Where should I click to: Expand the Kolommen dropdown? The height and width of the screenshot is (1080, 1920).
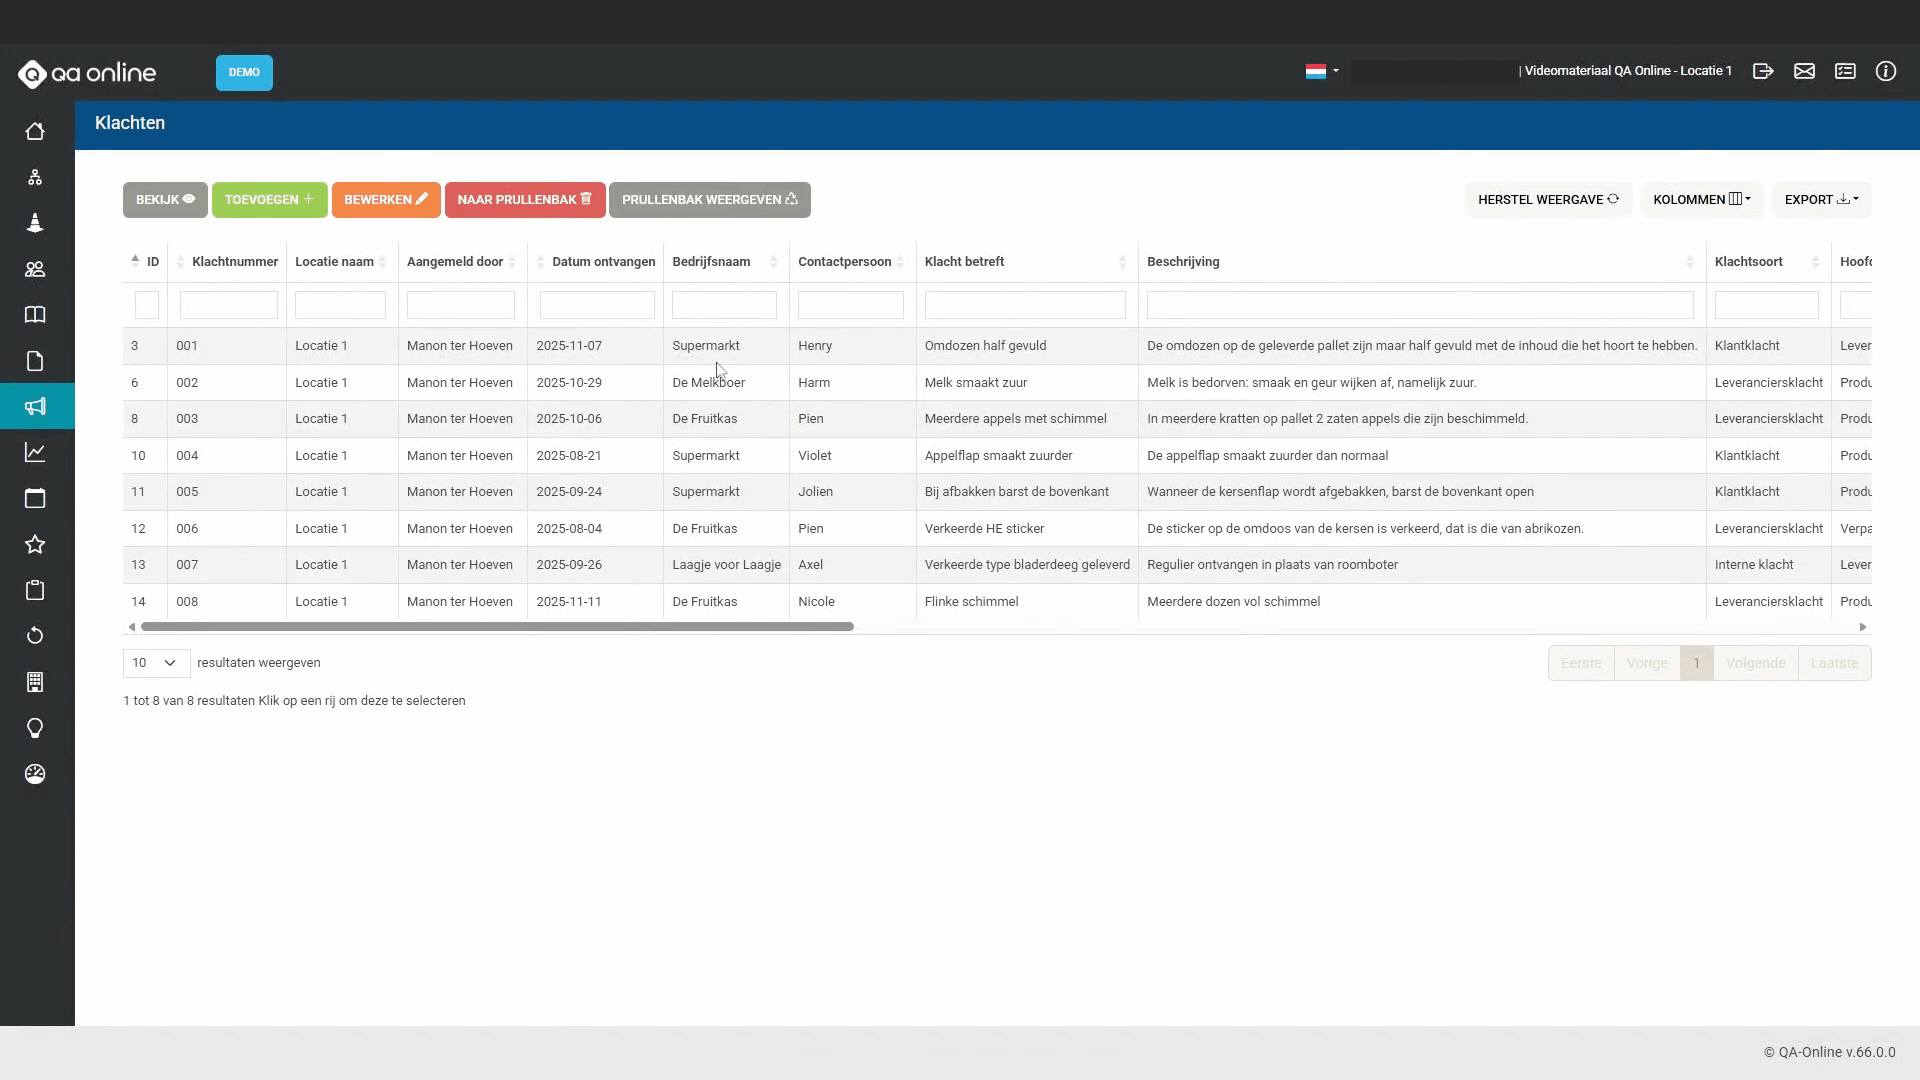coord(1701,199)
